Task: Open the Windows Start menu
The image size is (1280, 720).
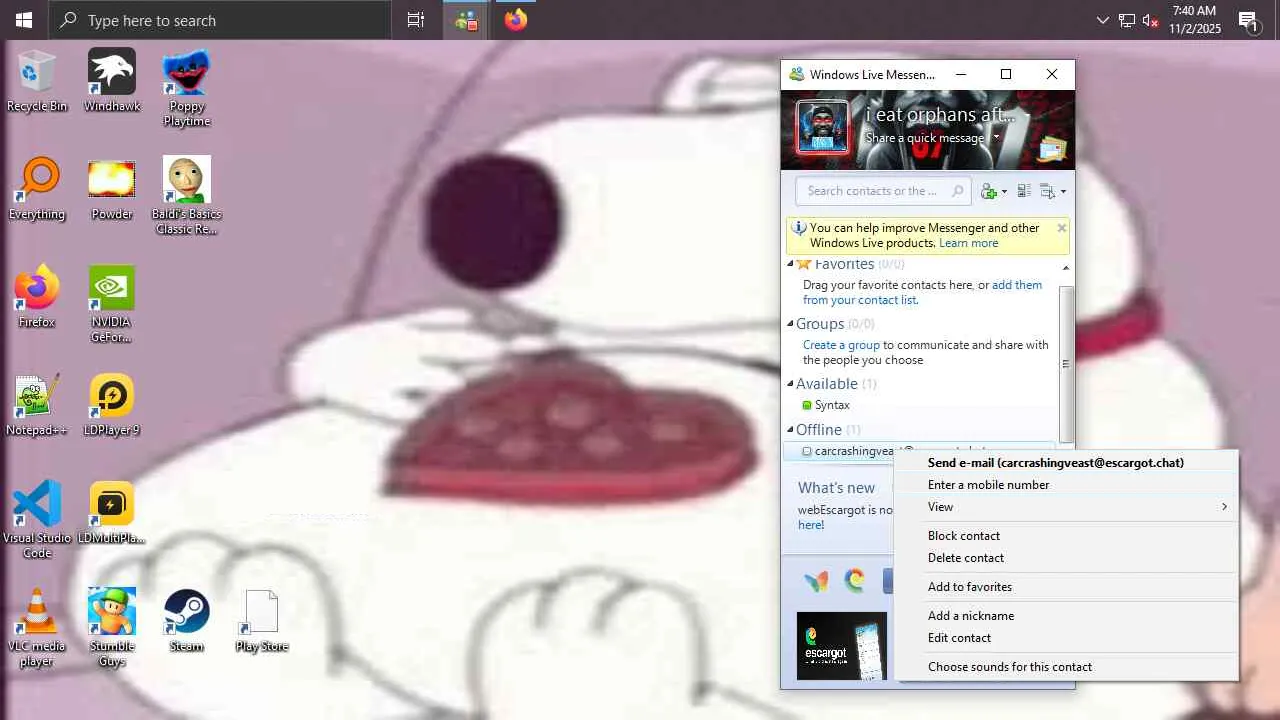Action: point(24,20)
